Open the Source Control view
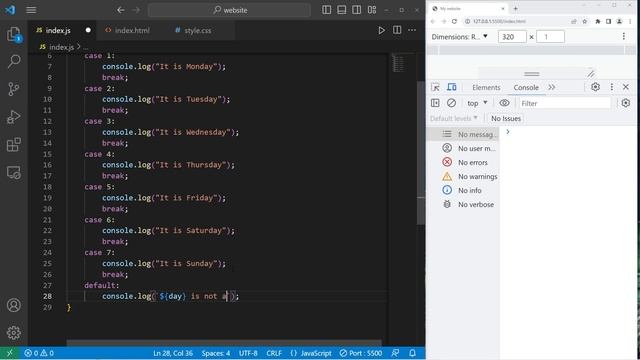This screenshot has height=360, width=640. [14, 89]
